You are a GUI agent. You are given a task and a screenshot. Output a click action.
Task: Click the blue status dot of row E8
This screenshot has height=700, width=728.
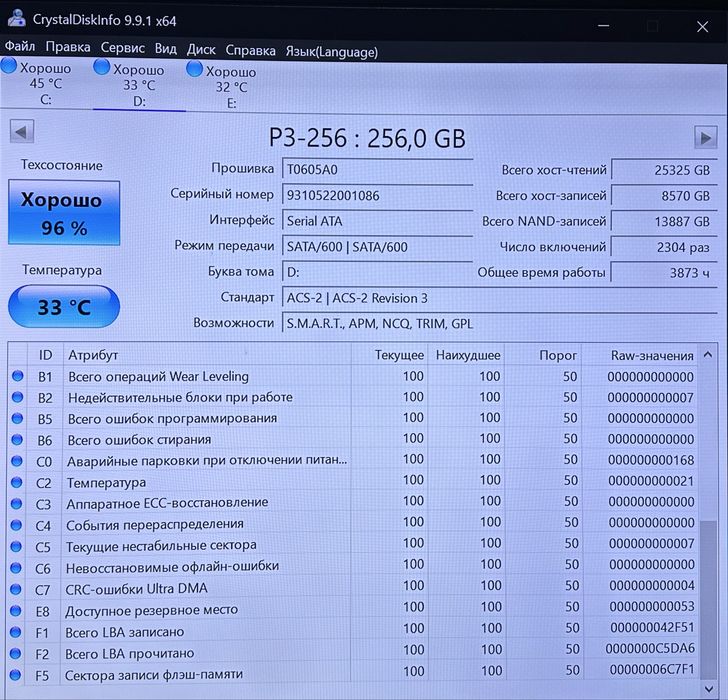click(15, 610)
